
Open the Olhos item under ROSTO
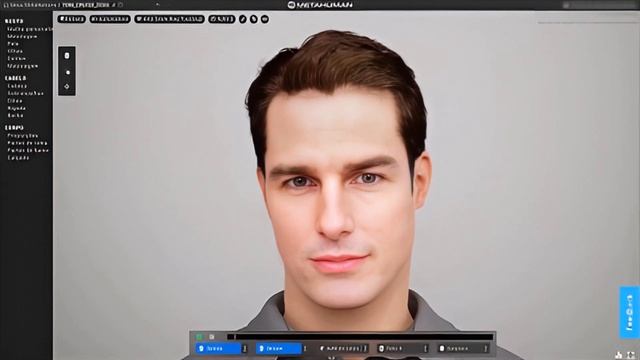coord(15,51)
